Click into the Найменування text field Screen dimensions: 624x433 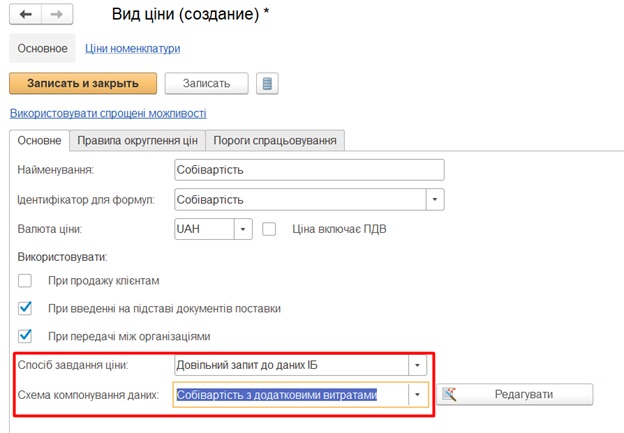pos(308,170)
